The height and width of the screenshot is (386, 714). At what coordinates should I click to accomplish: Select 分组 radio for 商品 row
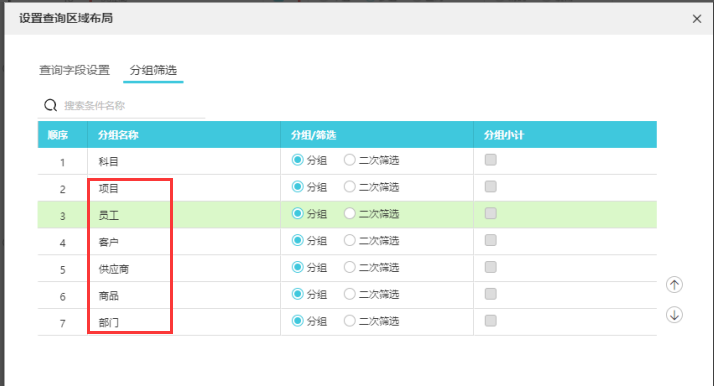click(298, 294)
